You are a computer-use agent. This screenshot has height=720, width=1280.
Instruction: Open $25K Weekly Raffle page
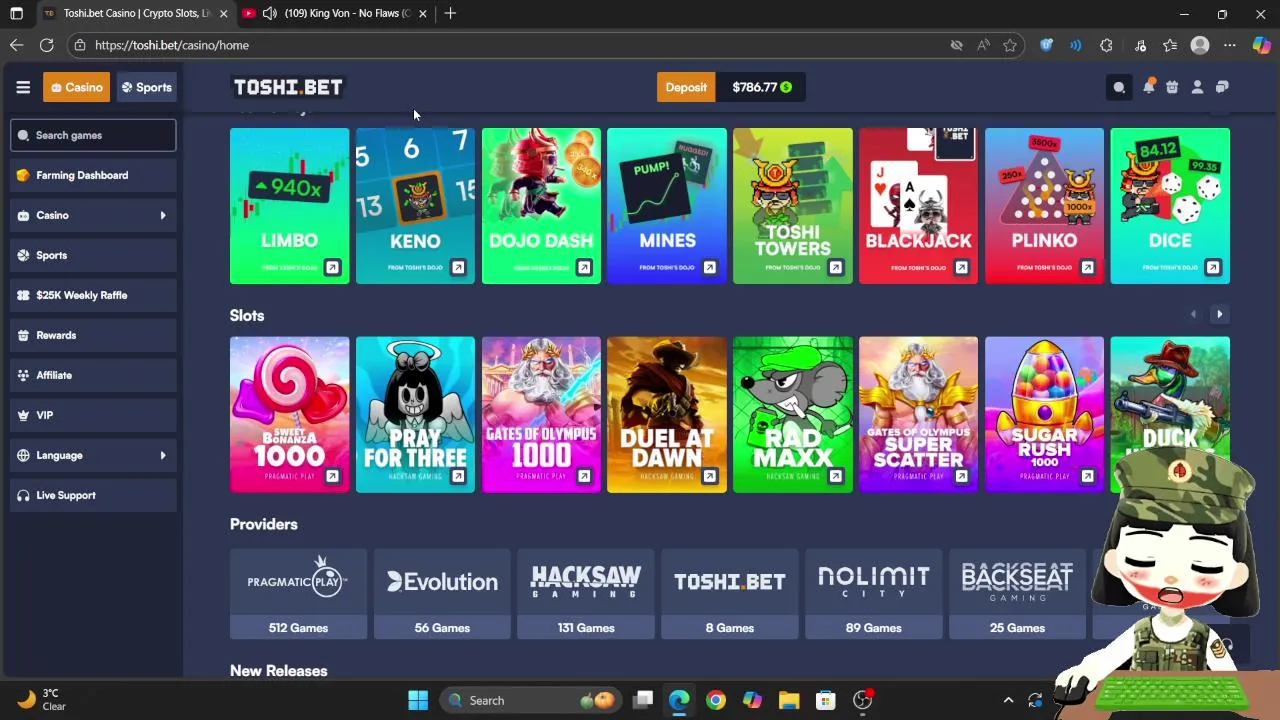pos(93,295)
